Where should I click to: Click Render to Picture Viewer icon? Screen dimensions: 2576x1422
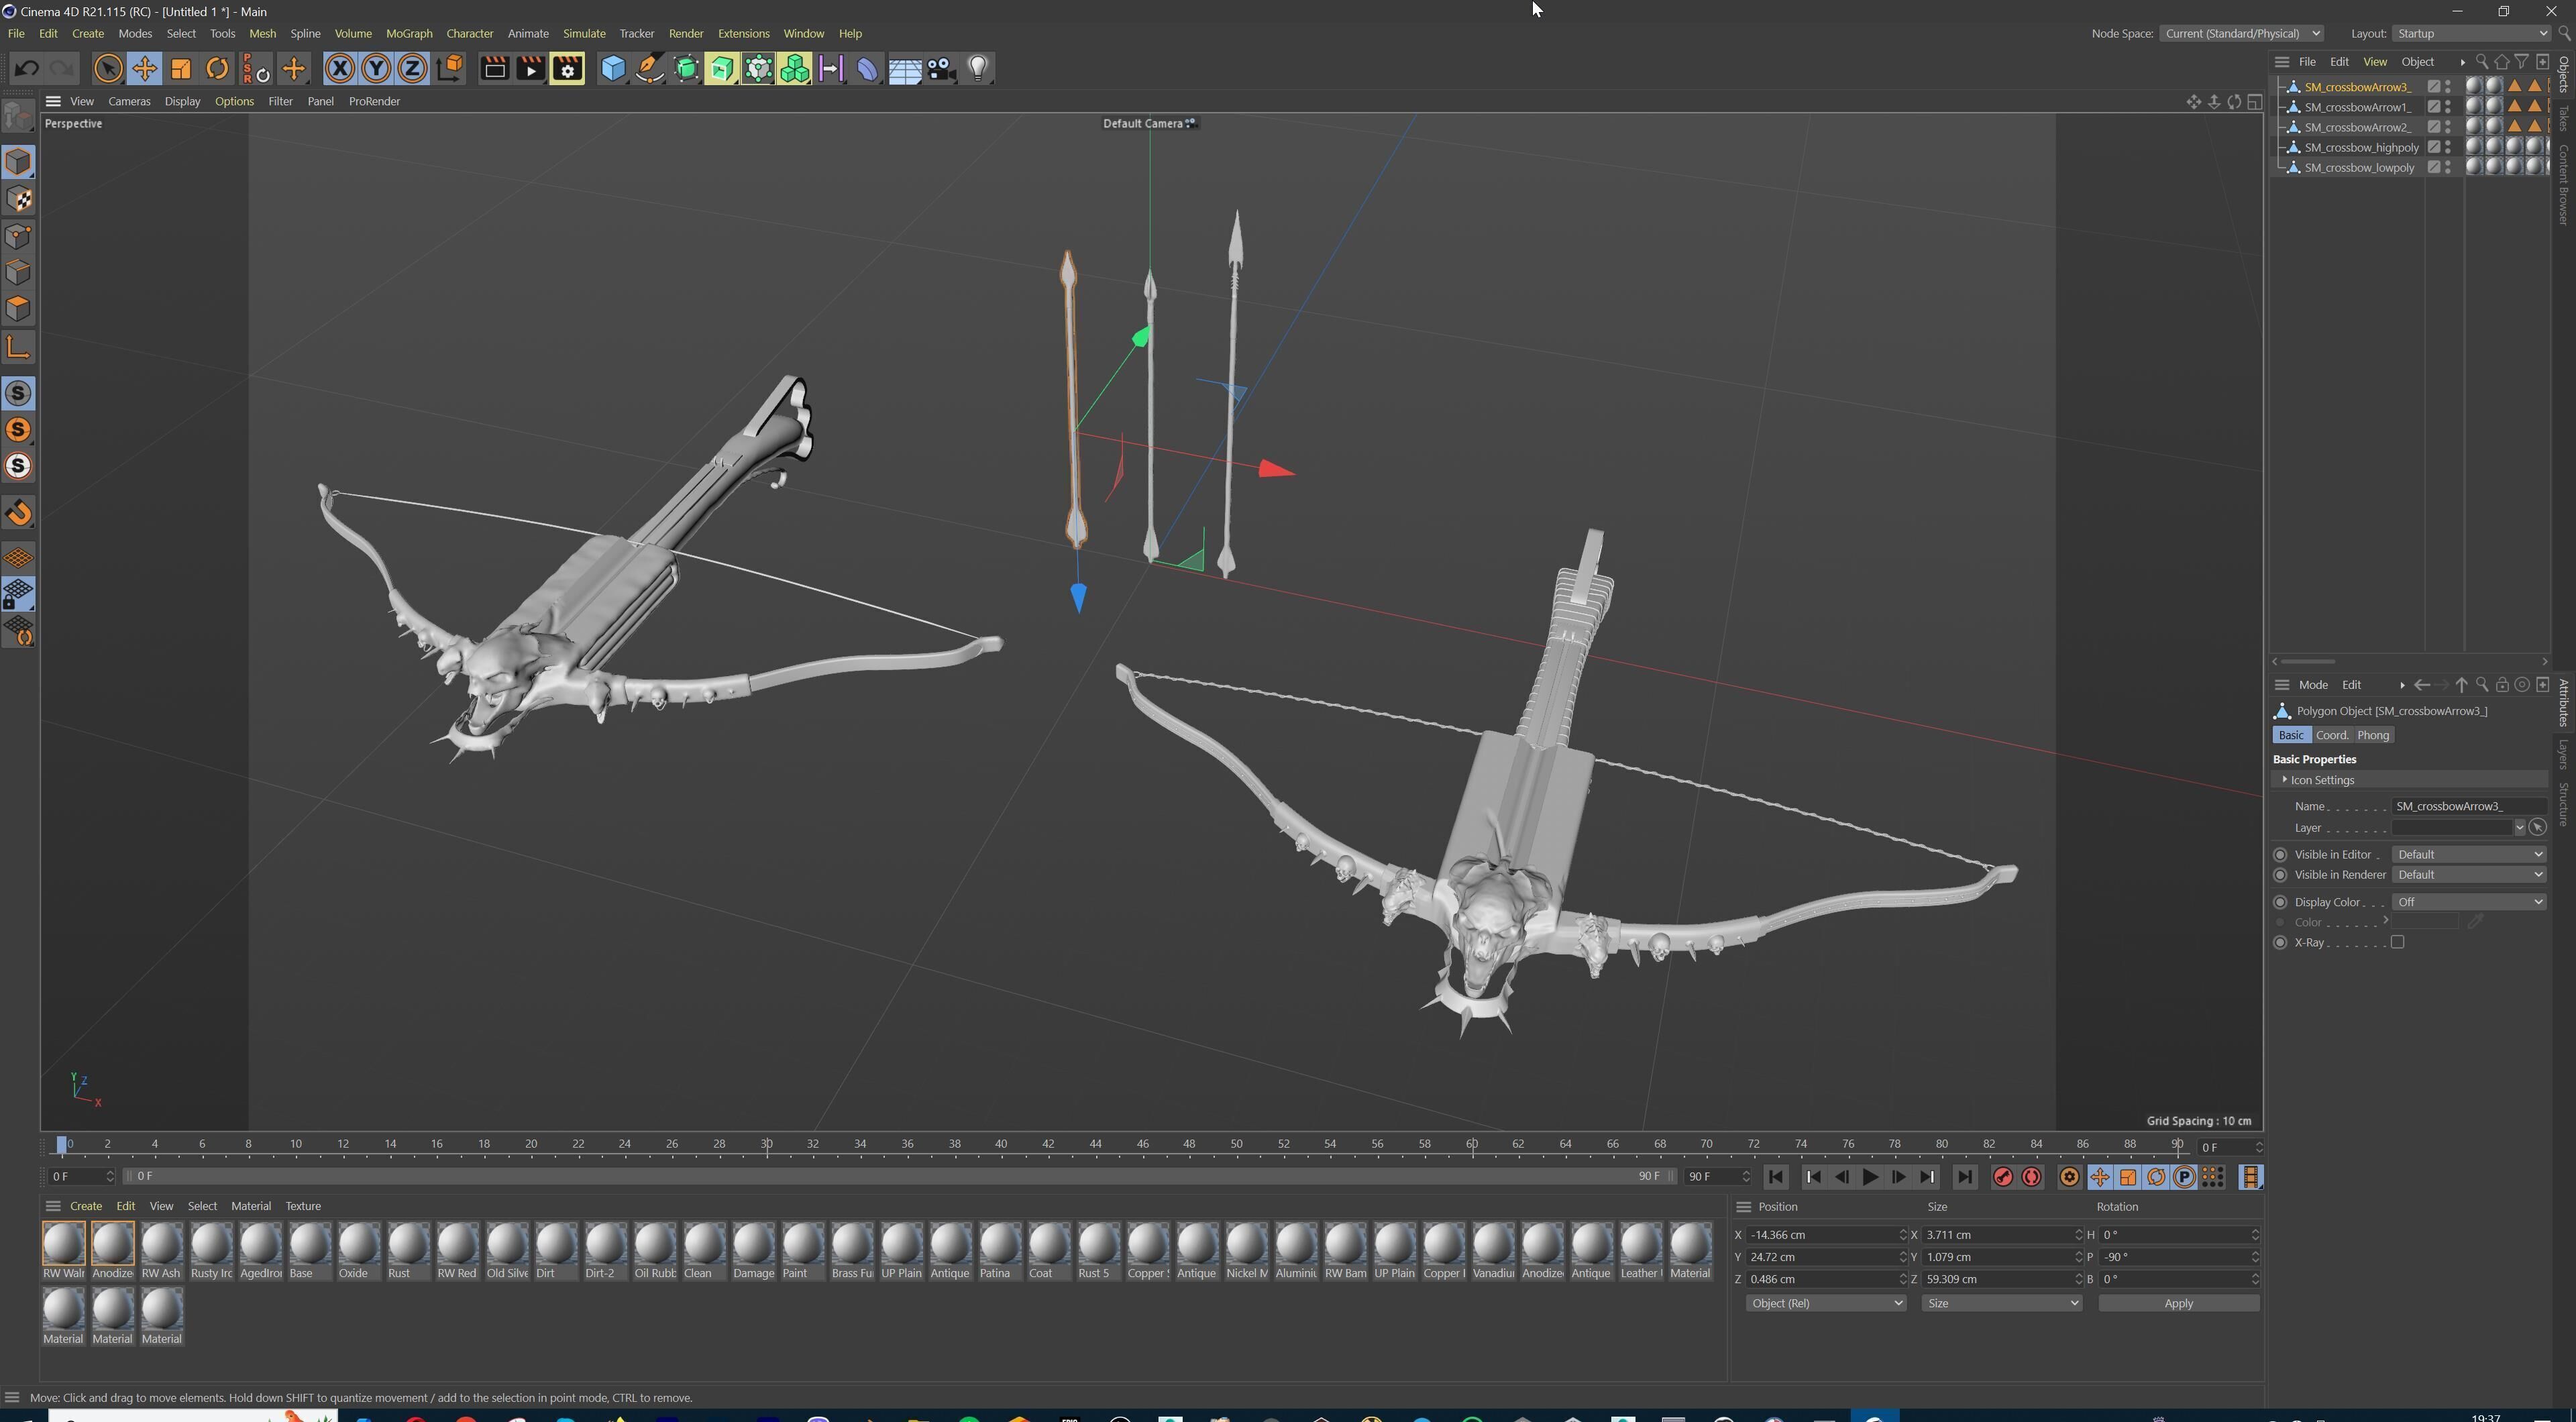[530, 68]
